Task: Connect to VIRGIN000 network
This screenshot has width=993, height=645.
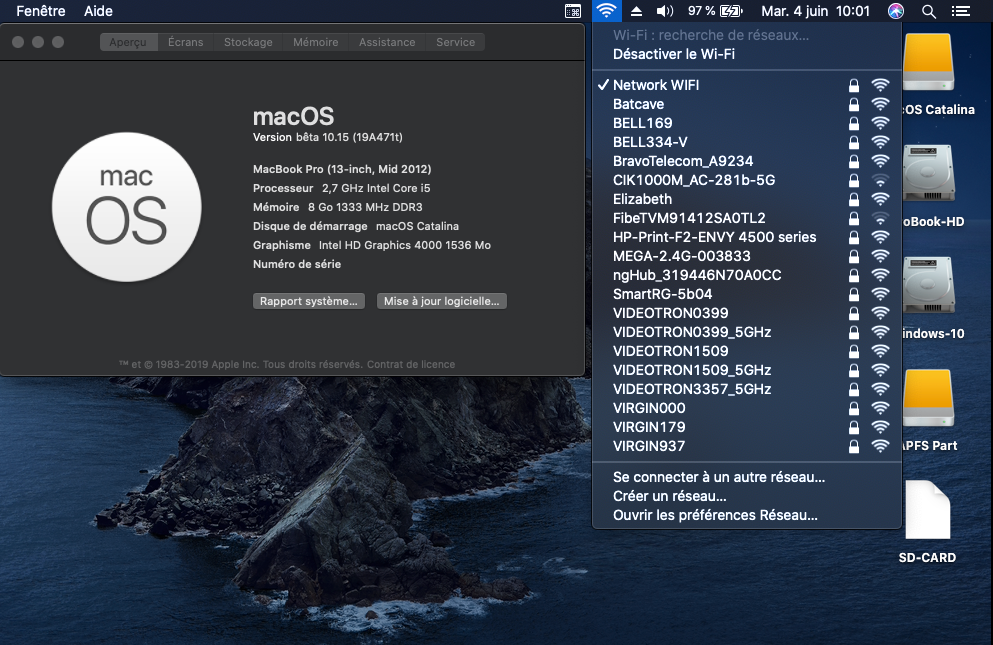Action: point(747,408)
